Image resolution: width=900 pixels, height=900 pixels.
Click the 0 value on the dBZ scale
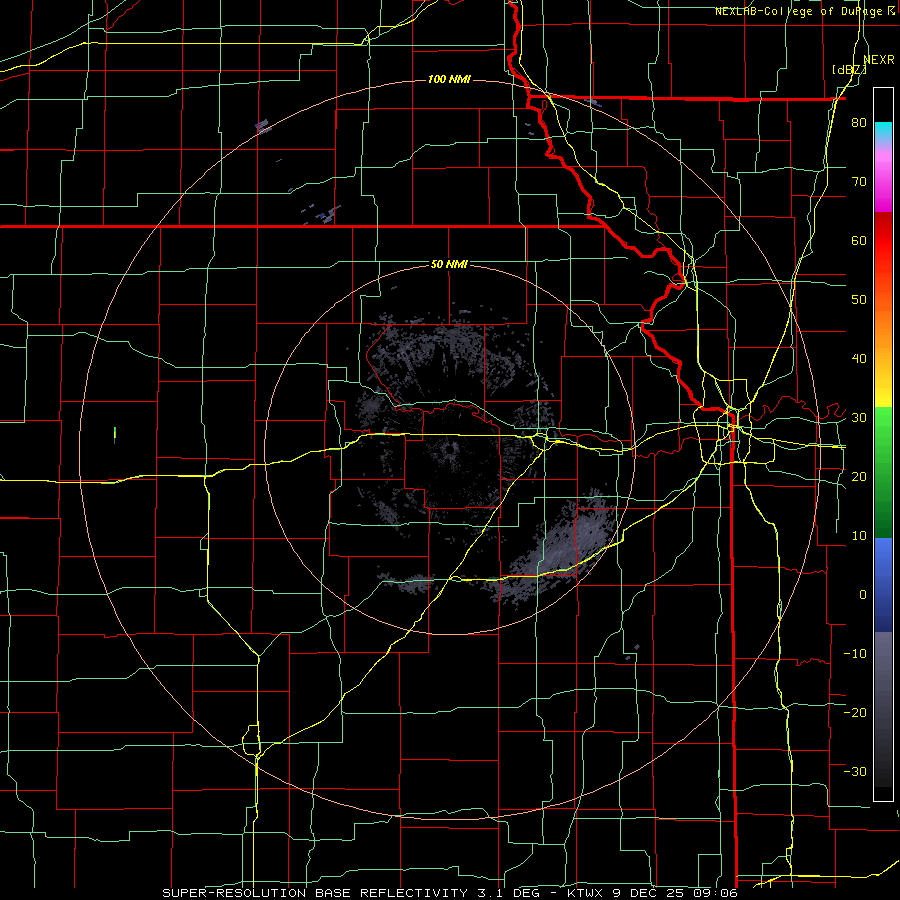point(863,595)
